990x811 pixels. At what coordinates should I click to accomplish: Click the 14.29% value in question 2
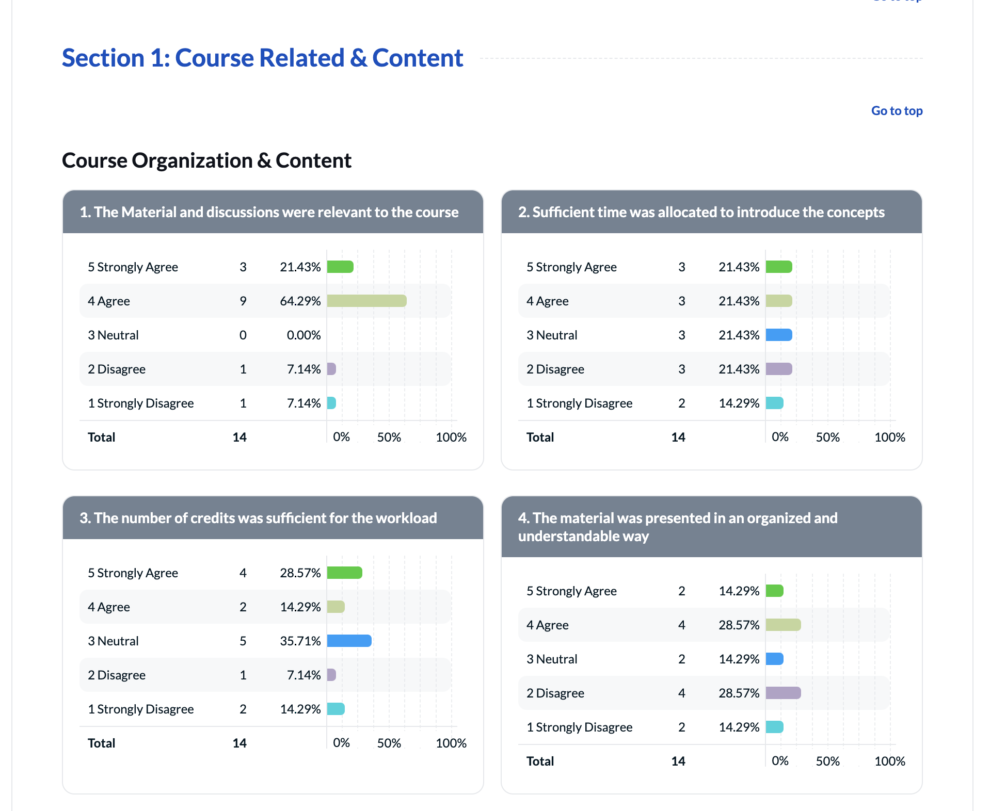pyautogui.click(x=739, y=403)
